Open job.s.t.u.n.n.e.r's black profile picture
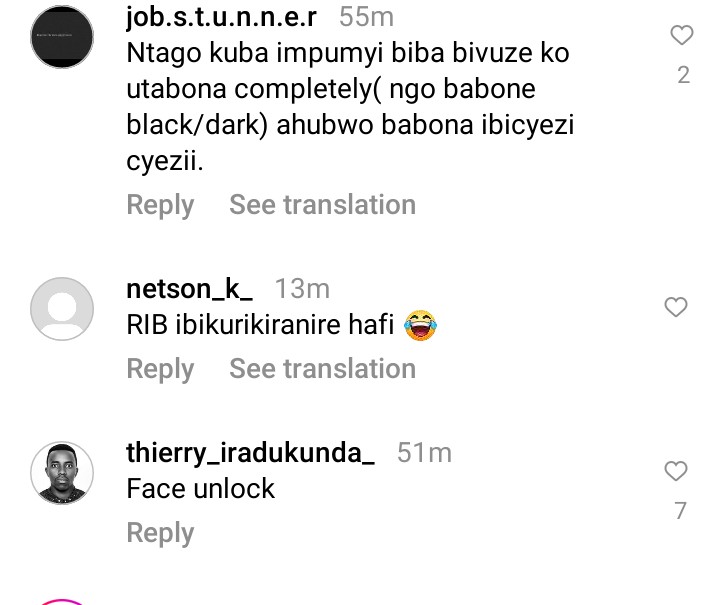 (62, 37)
